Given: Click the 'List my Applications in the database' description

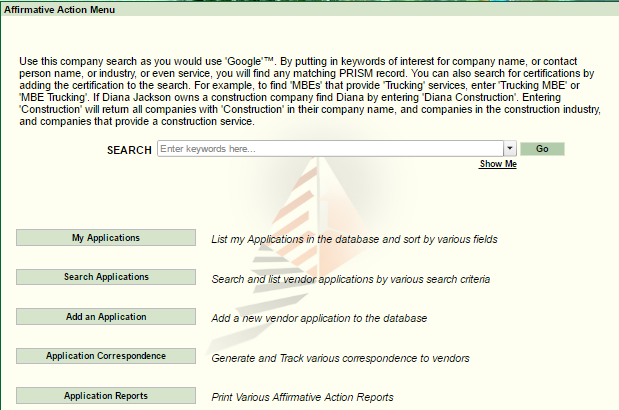Looking at the screenshot, I should coord(354,240).
